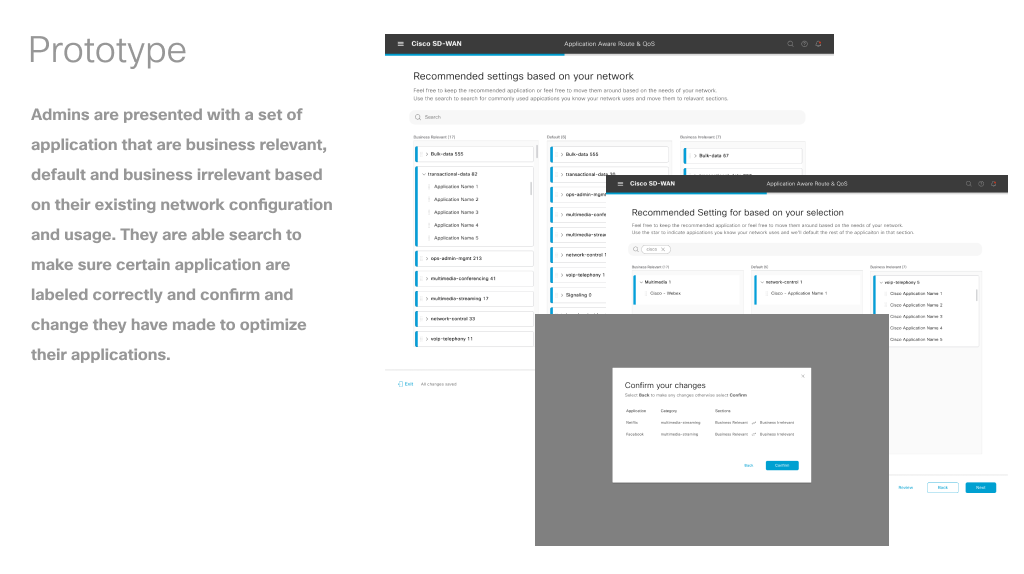Expand multimedia-streaming 17 group

pyautogui.click(x=427, y=298)
